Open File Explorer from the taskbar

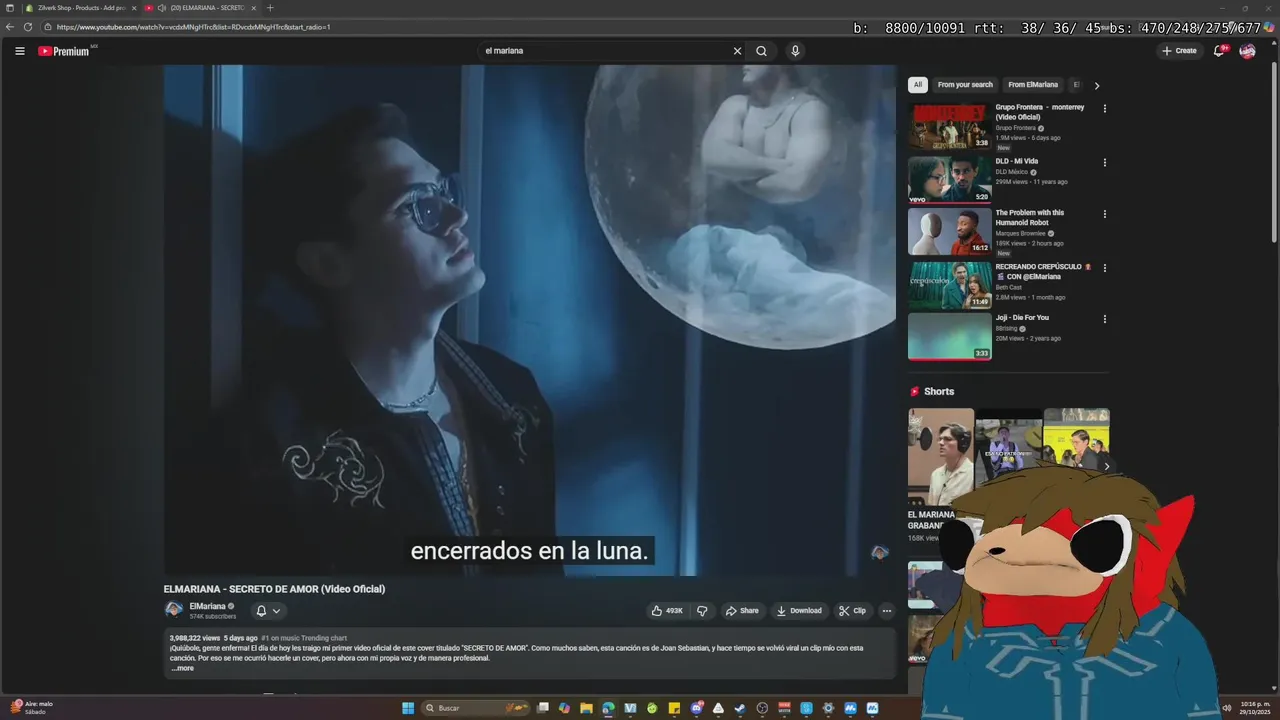coord(586,708)
